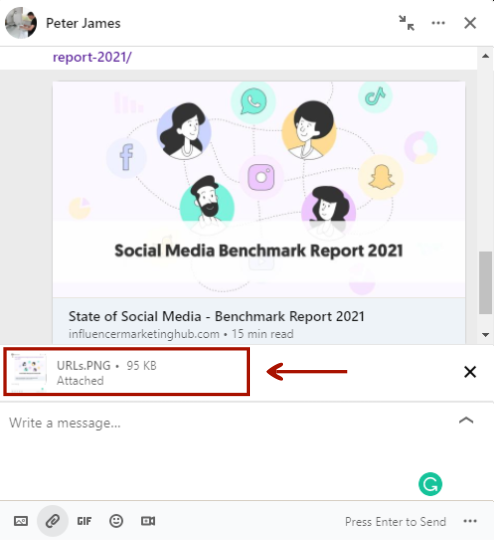Start a video meeting via camera icon
Image resolution: width=494 pixels, height=540 pixels.
(148, 521)
